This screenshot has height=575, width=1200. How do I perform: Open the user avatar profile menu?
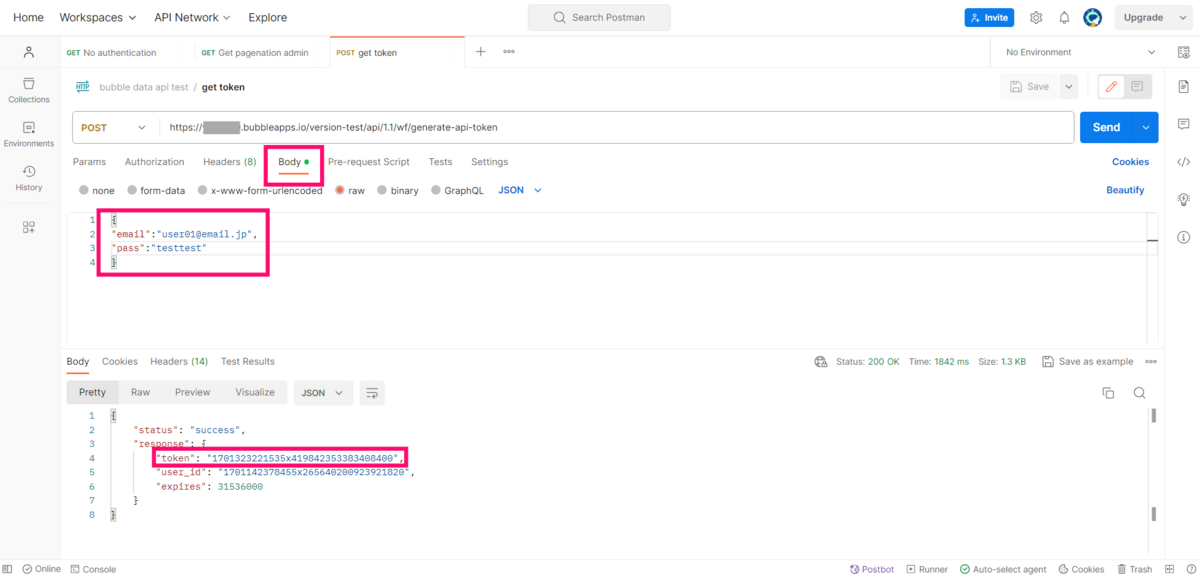tap(1093, 18)
